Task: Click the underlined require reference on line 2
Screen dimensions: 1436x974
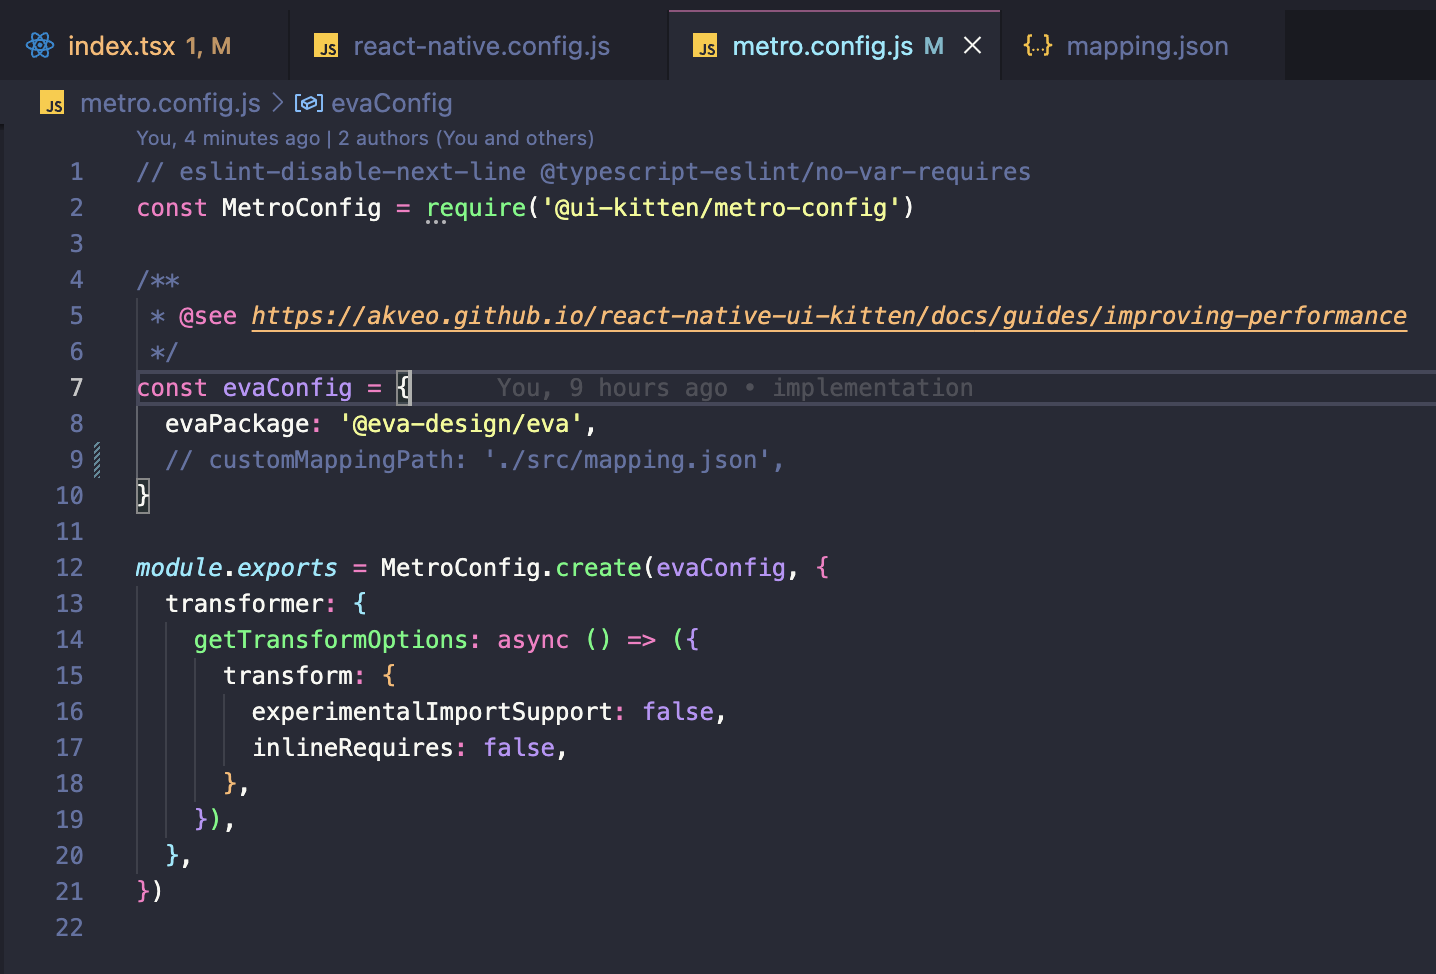Action: 476,207
